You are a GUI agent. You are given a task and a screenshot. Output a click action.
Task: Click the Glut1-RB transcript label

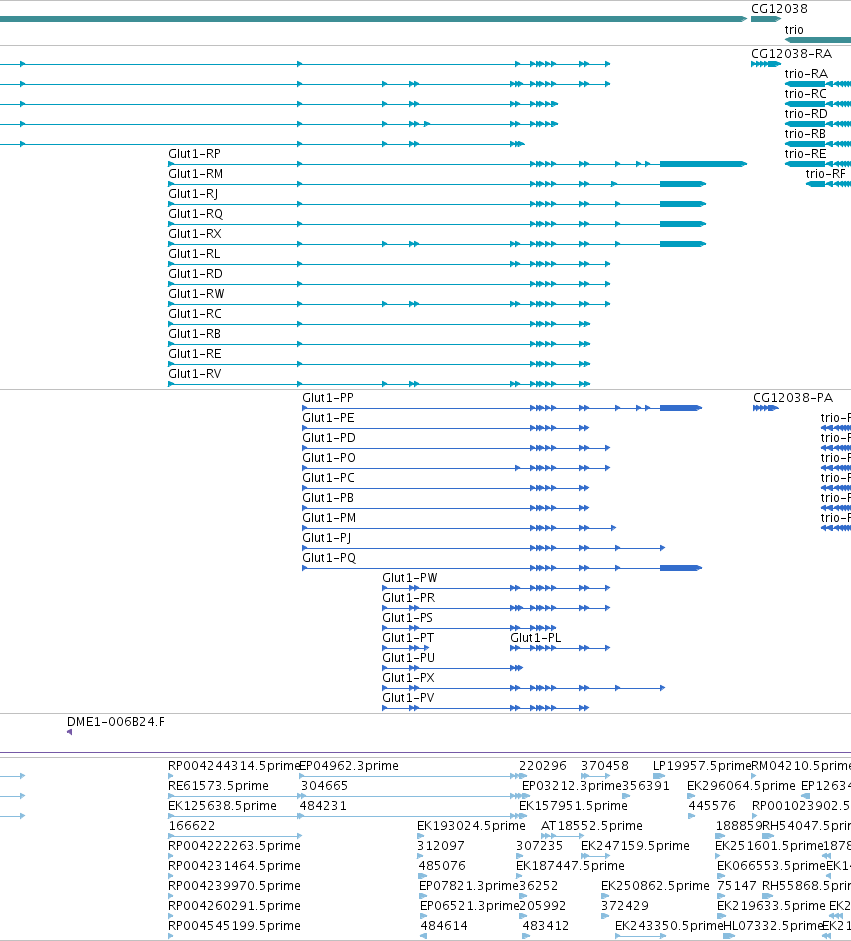point(194,334)
